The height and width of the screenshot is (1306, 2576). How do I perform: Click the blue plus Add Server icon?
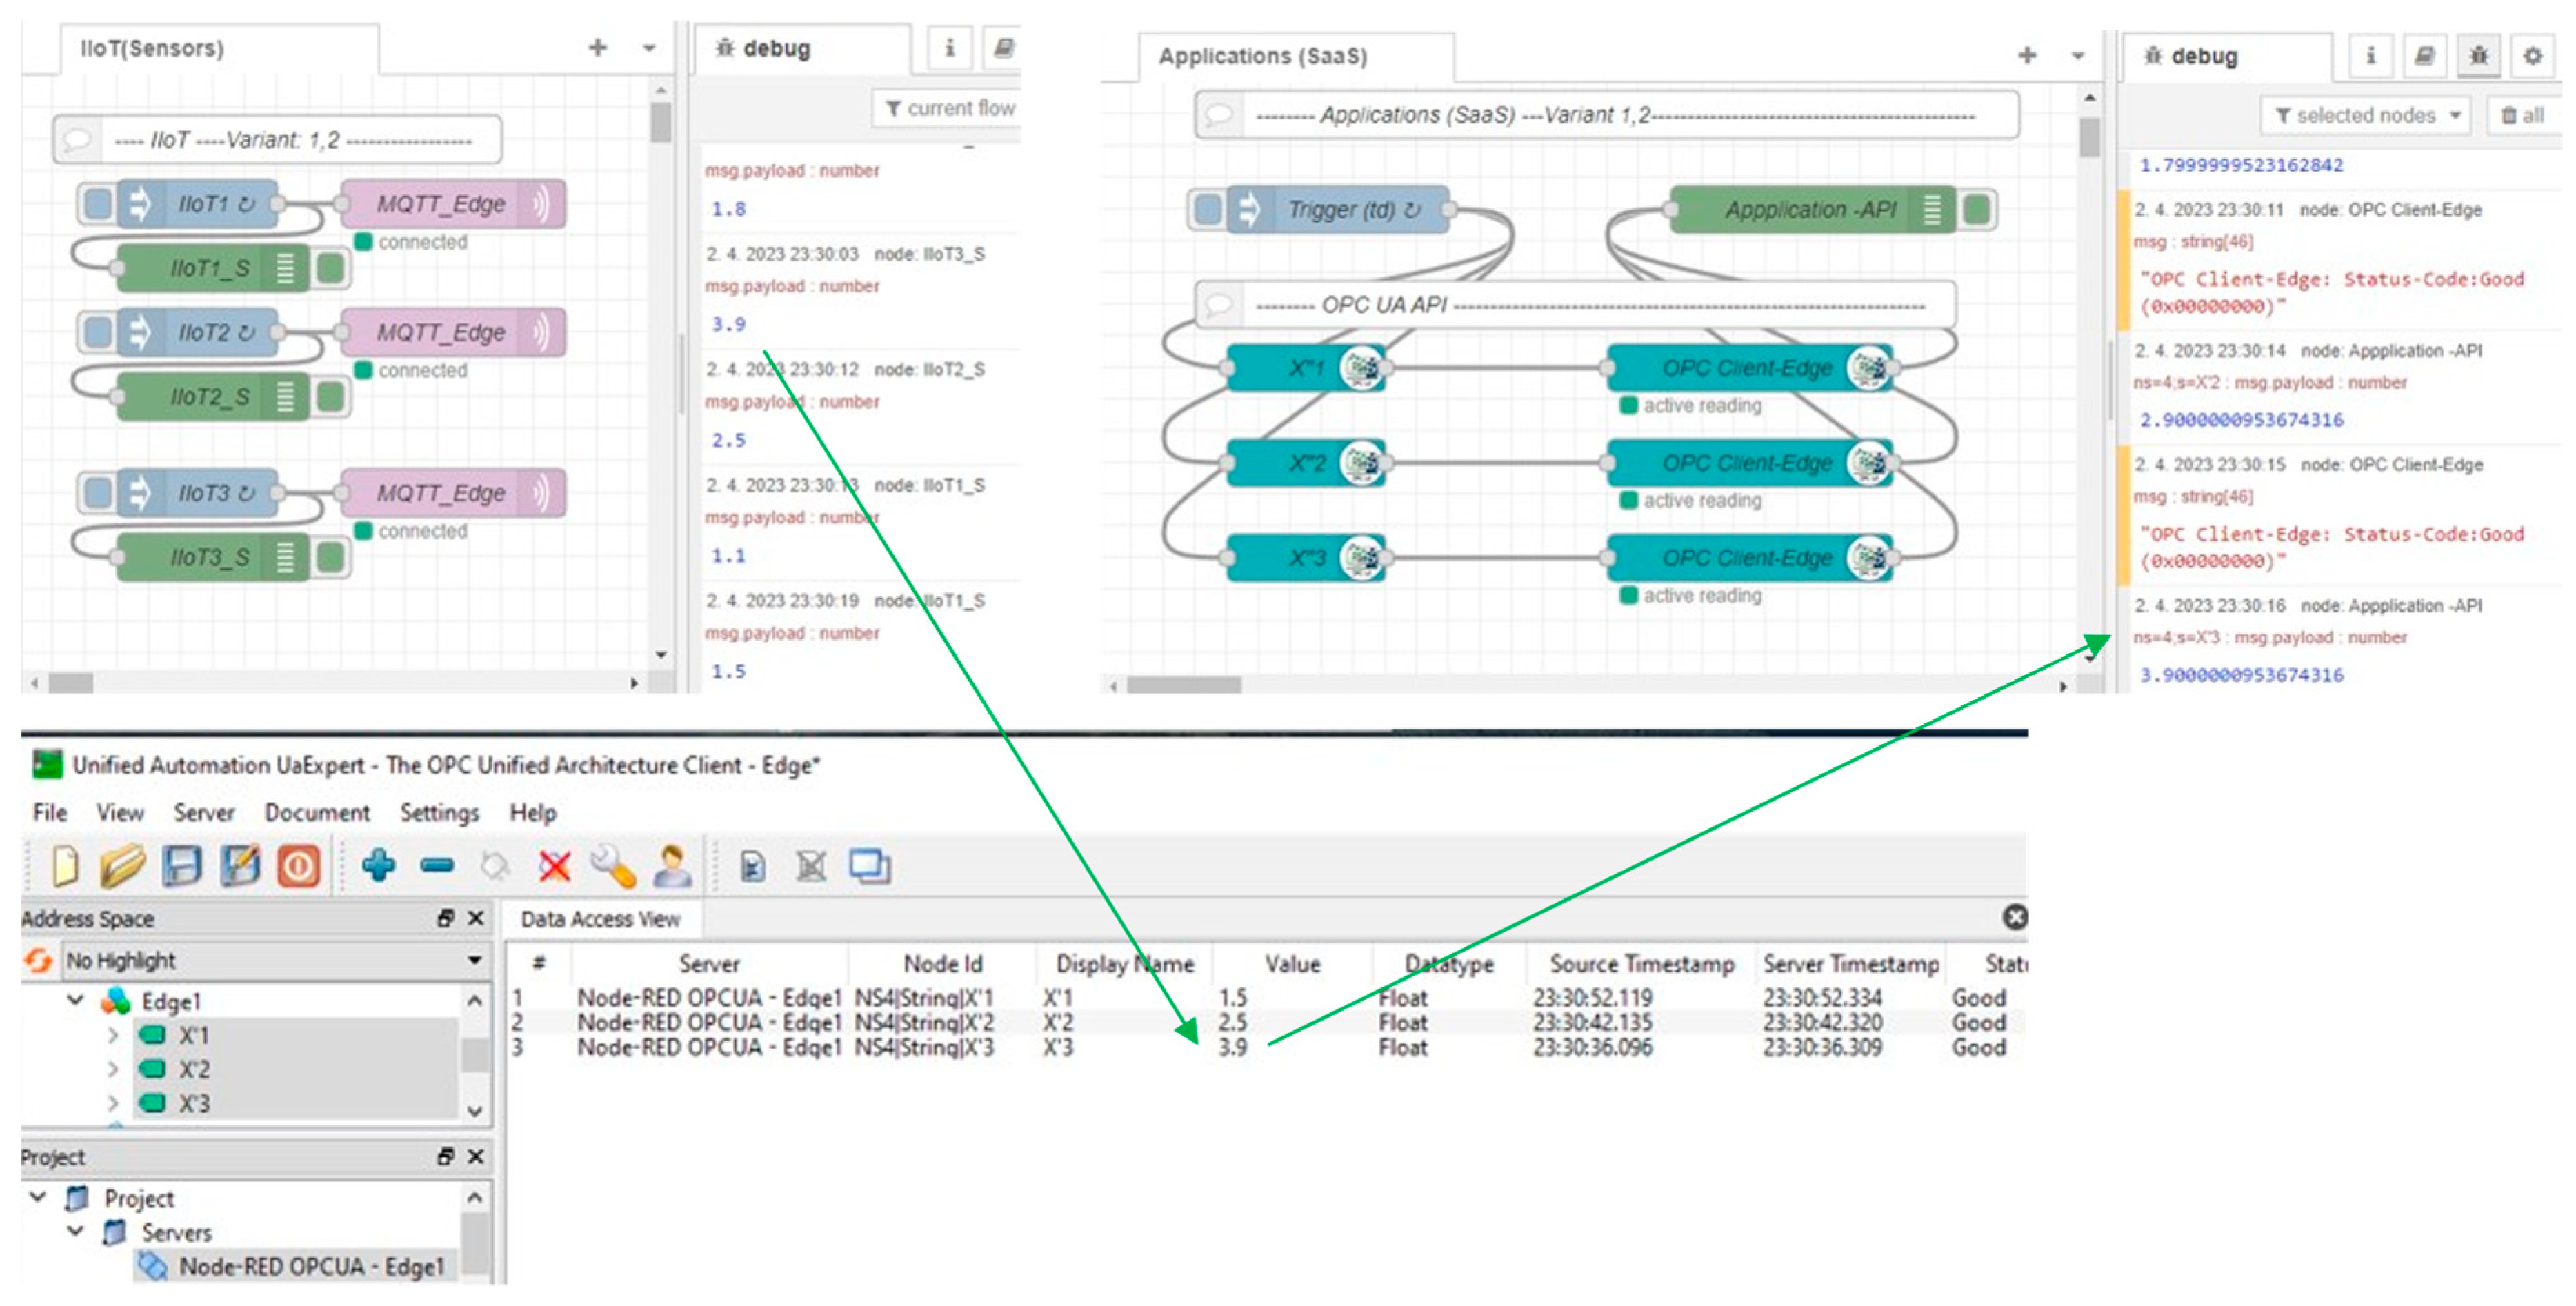(x=379, y=865)
